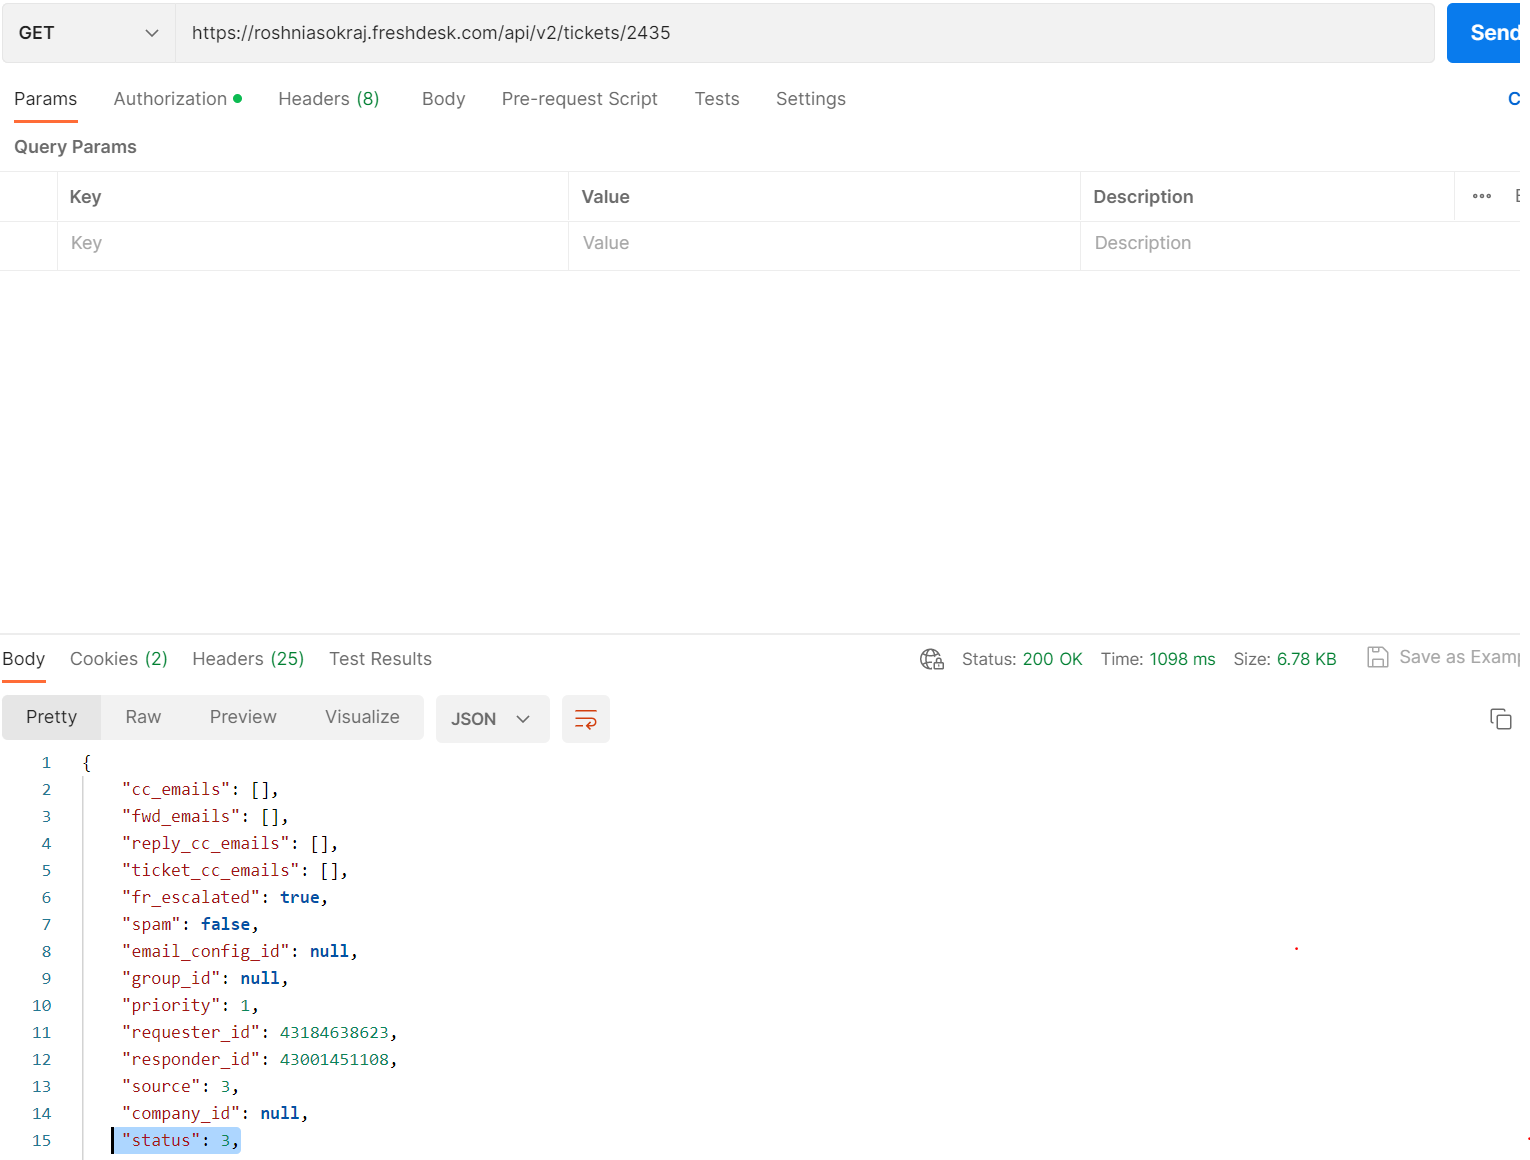The width and height of the screenshot is (1530, 1160).
Task: Click the "email_config_id": null line
Action: tap(240, 952)
